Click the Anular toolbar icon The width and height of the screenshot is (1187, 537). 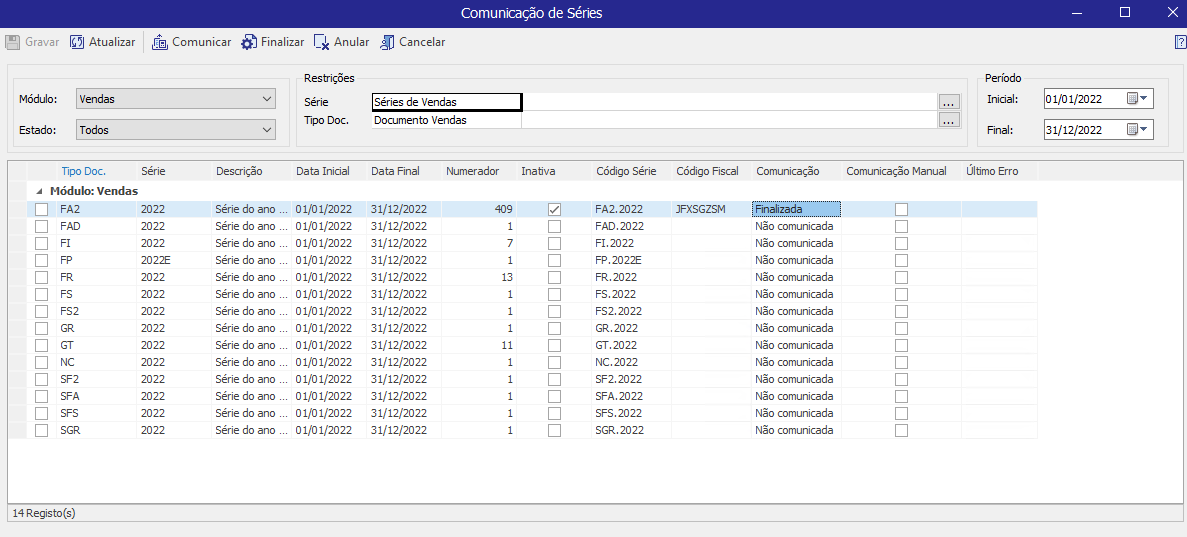[x=321, y=42]
